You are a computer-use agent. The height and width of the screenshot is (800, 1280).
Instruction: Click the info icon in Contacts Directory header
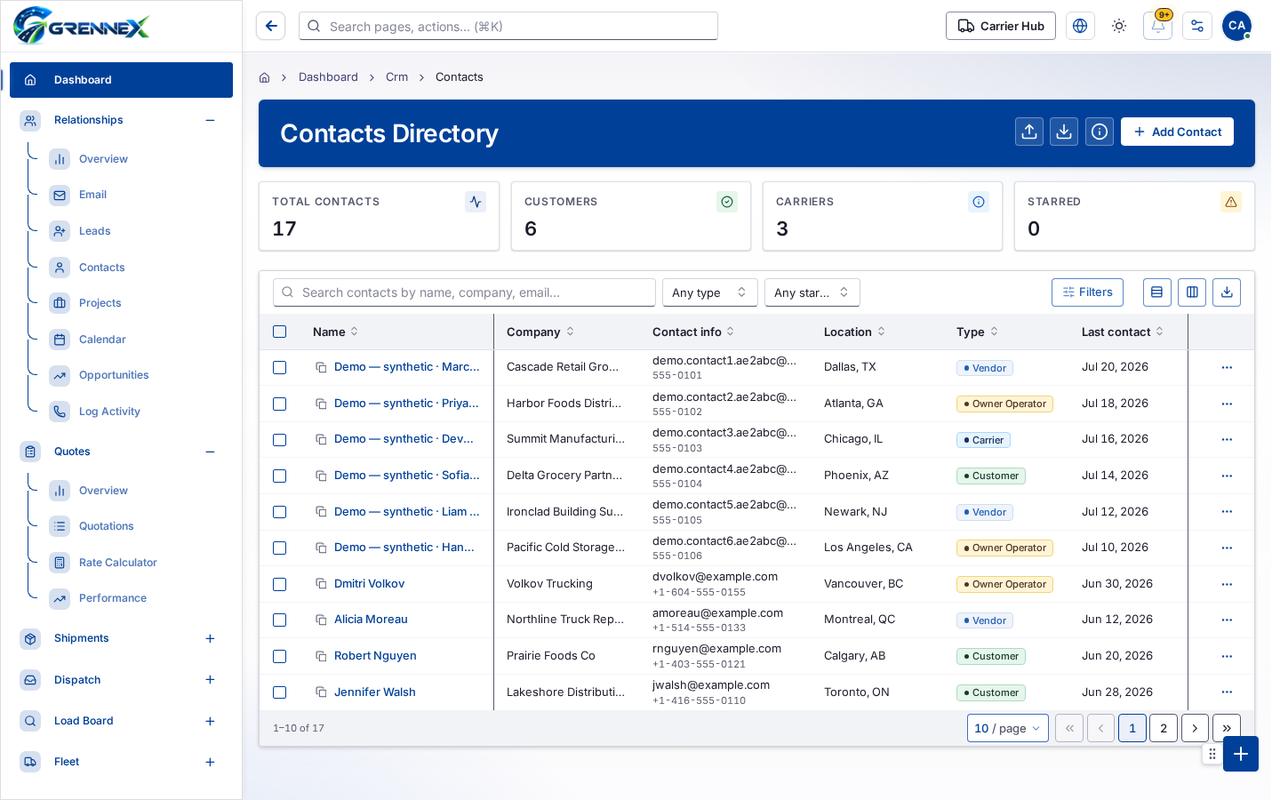[1099, 131]
